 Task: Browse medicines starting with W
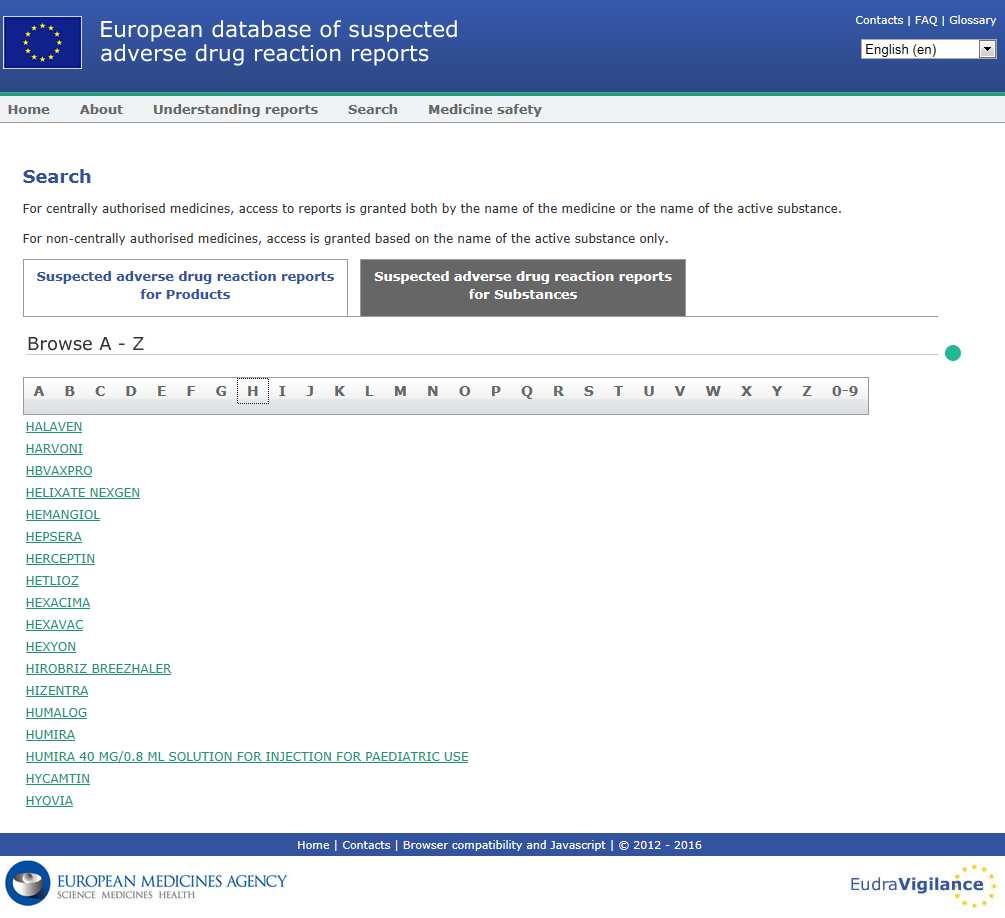[713, 391]
